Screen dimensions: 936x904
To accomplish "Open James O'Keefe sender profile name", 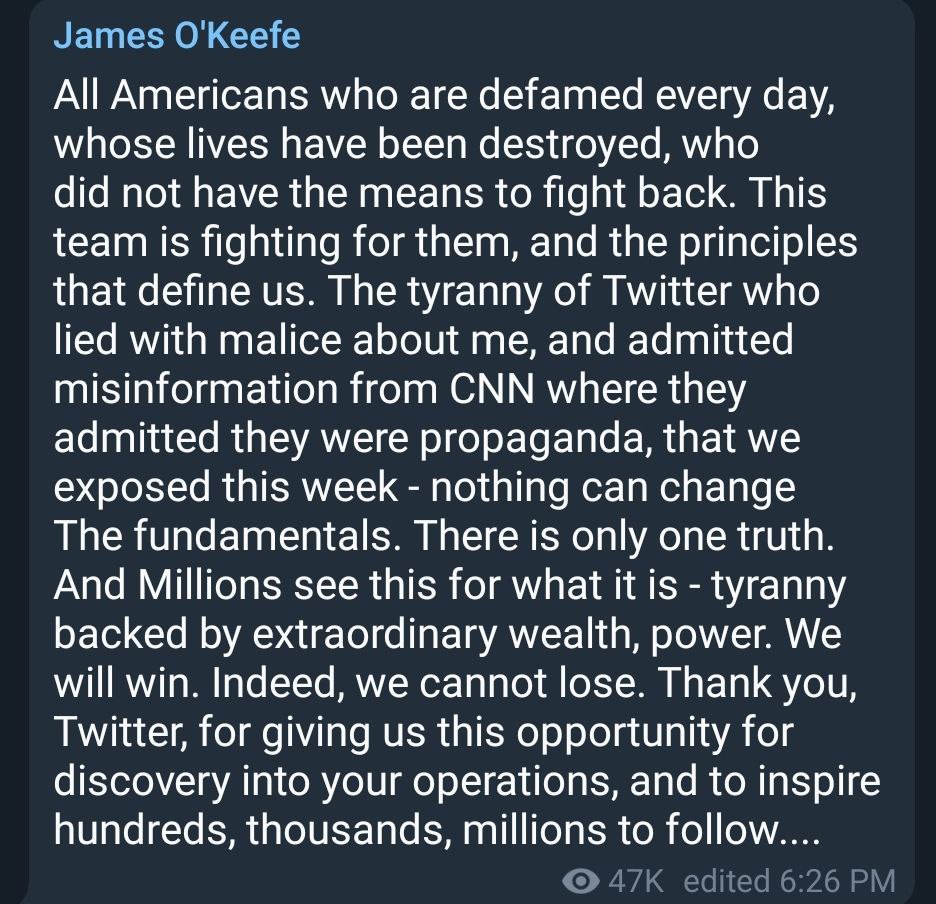I will (177, 36).
